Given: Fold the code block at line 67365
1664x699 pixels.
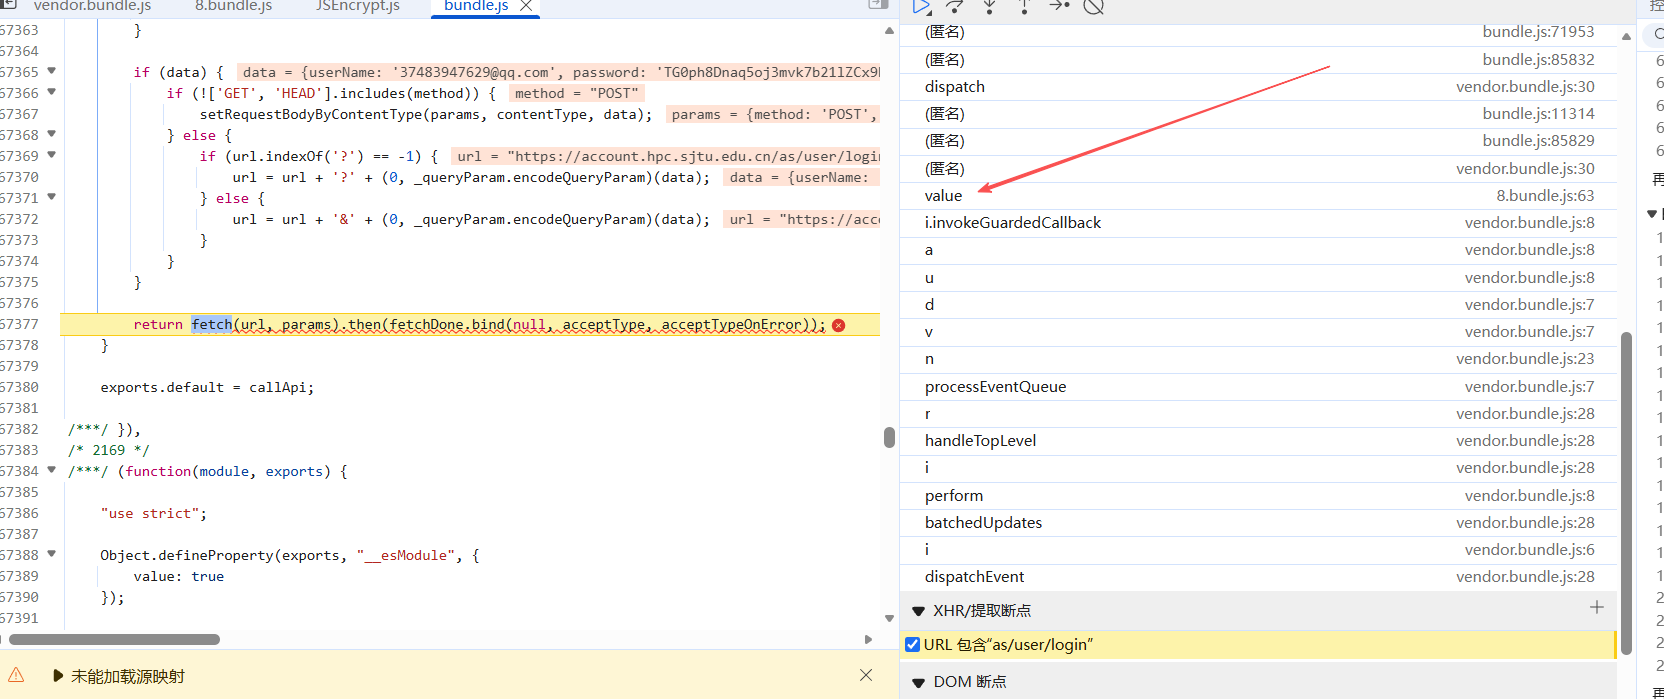Looking at the screenshot, I should (x=51, y=71).
